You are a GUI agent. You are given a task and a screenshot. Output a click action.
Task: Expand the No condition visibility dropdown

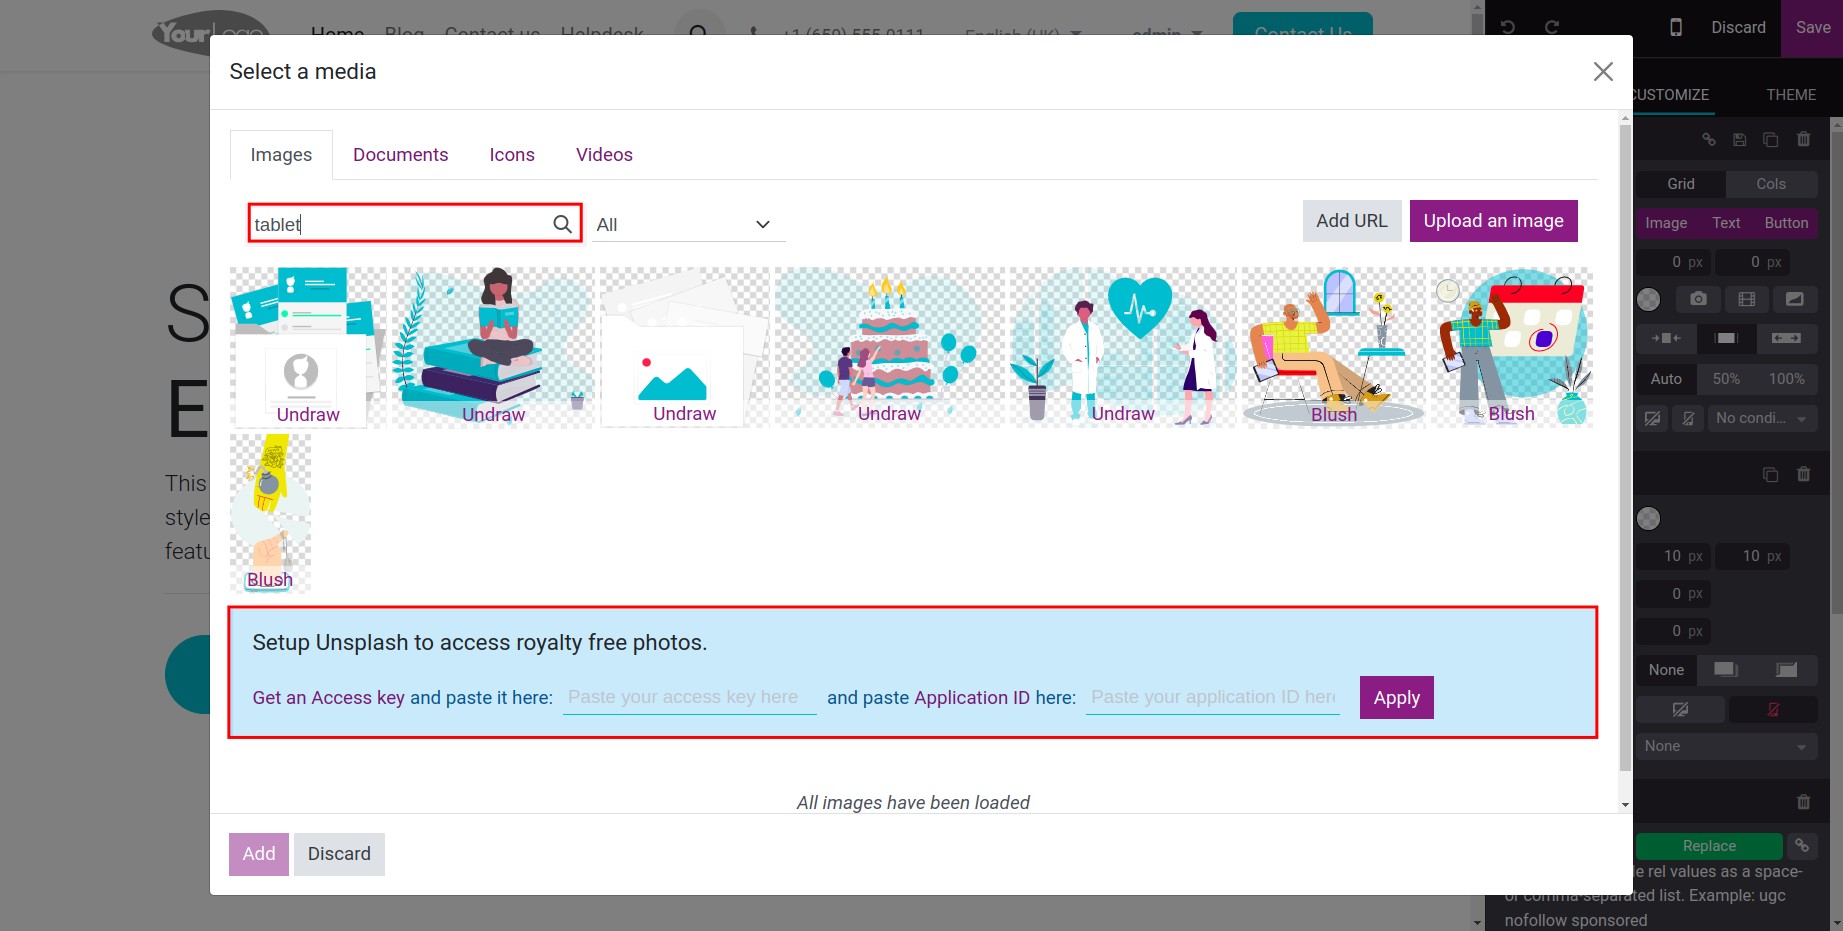(x=1760, y=418)
